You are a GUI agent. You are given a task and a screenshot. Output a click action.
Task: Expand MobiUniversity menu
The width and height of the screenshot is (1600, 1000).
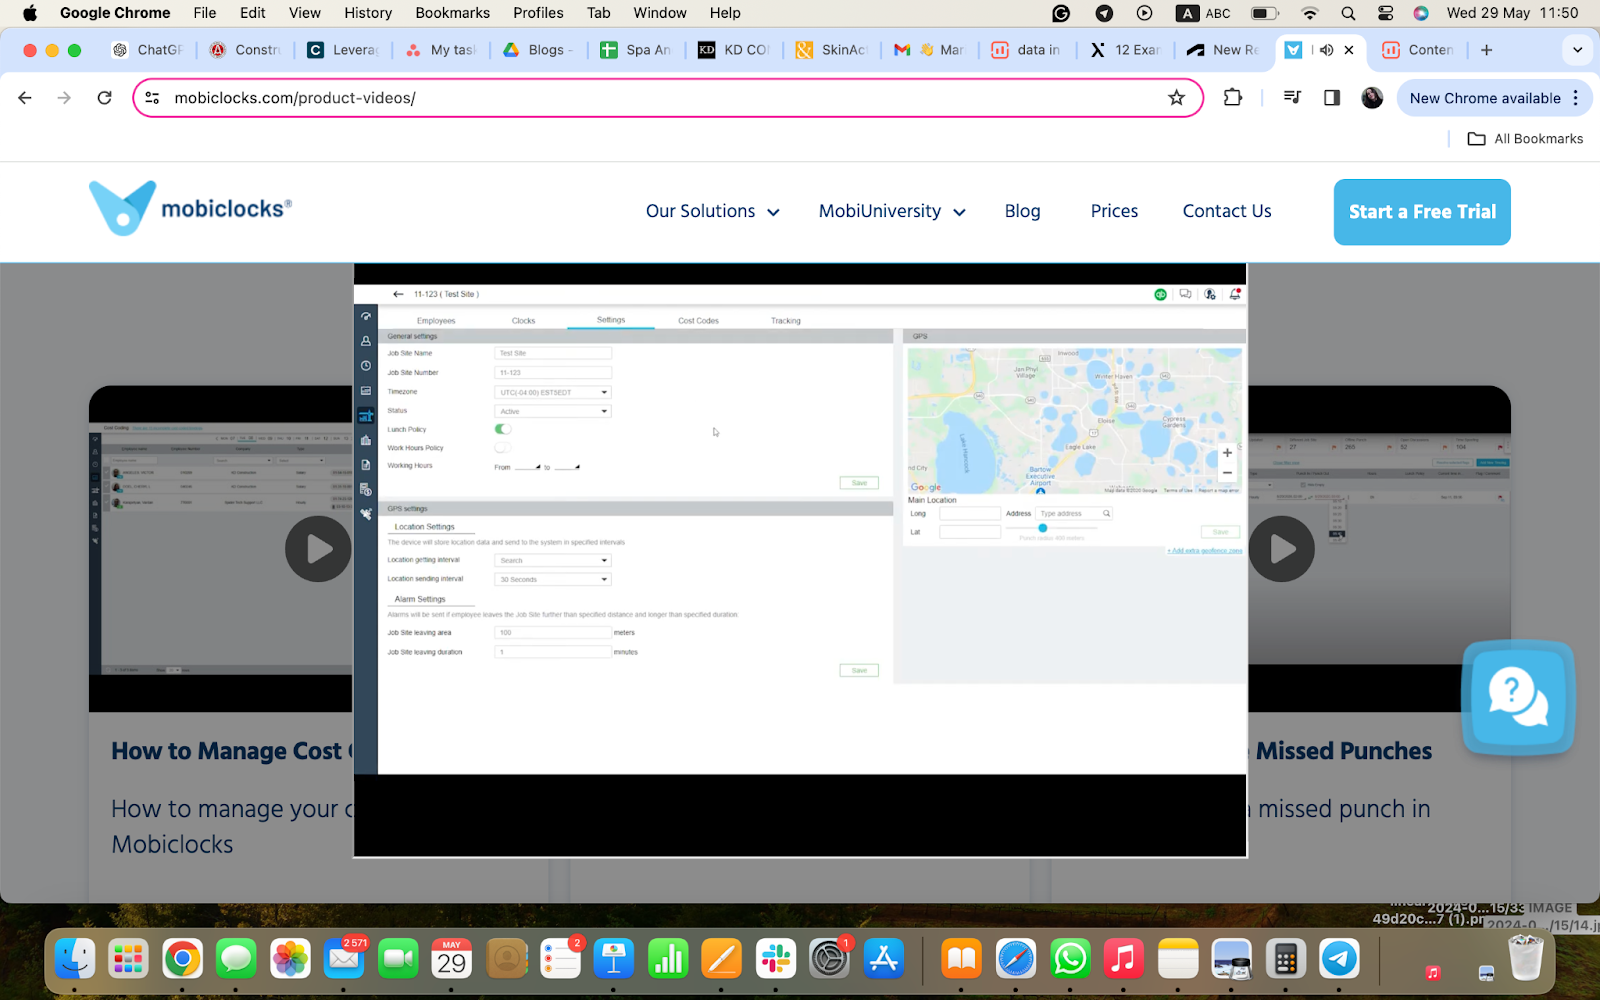pyautogui.click(x=892, y=211)
